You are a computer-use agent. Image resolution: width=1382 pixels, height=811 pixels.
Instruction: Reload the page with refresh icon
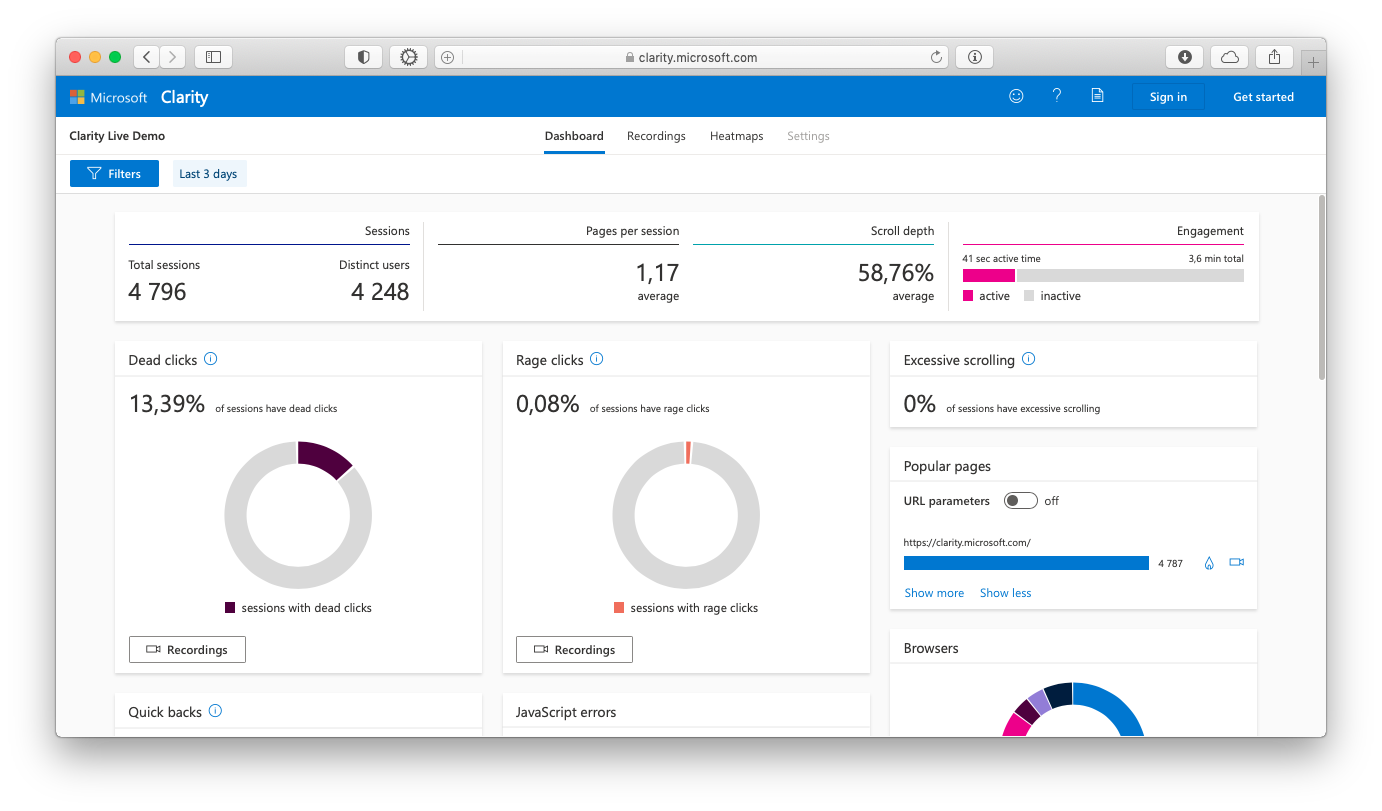pyautogui.click(x=936, y=57)
